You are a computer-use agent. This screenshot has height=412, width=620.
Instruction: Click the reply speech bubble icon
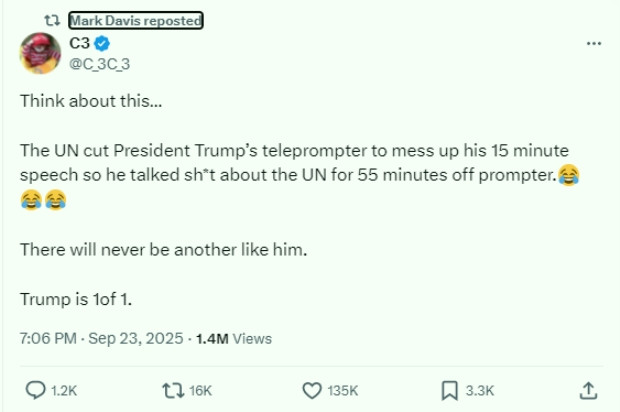coord(35,389)
